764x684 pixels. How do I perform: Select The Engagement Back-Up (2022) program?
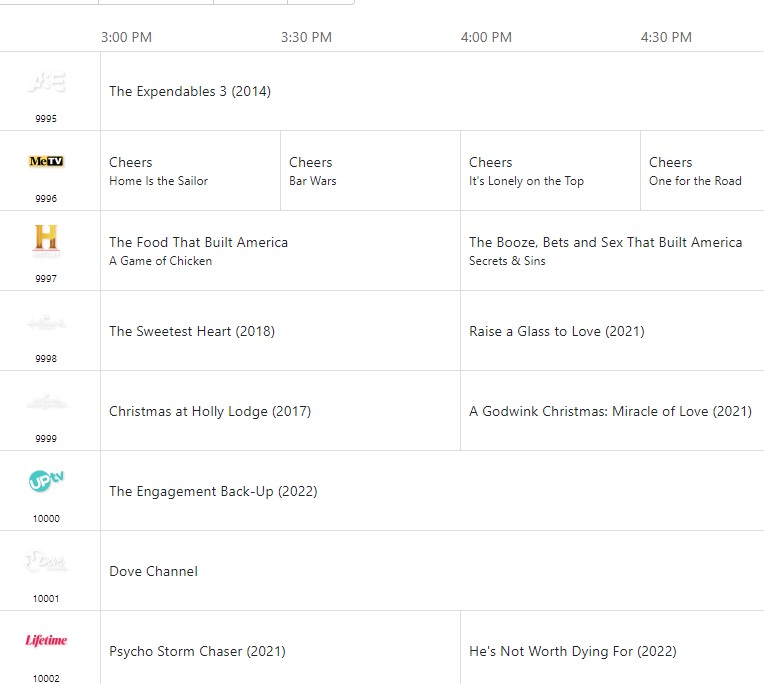(213, 491)
